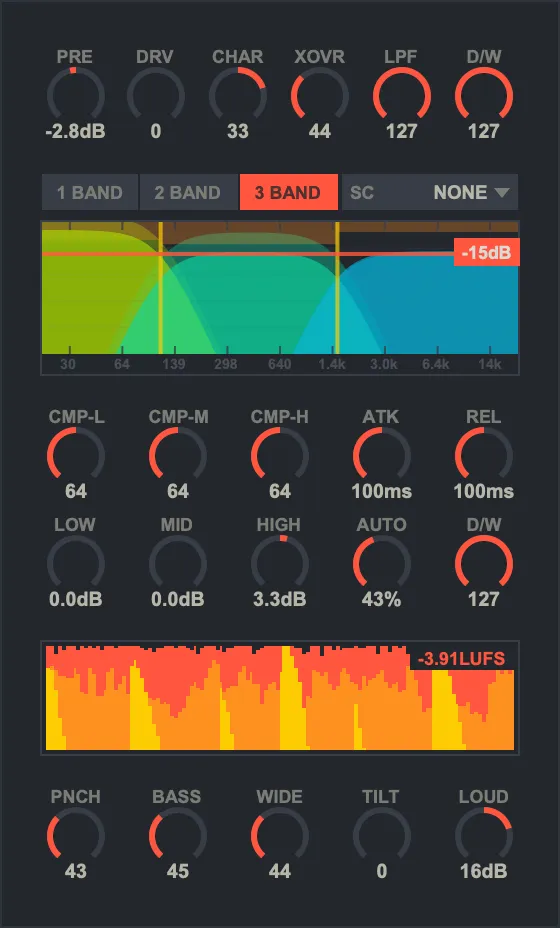
Task: Click the -3.91LUFS loudness readout
Action: [462, 659]
